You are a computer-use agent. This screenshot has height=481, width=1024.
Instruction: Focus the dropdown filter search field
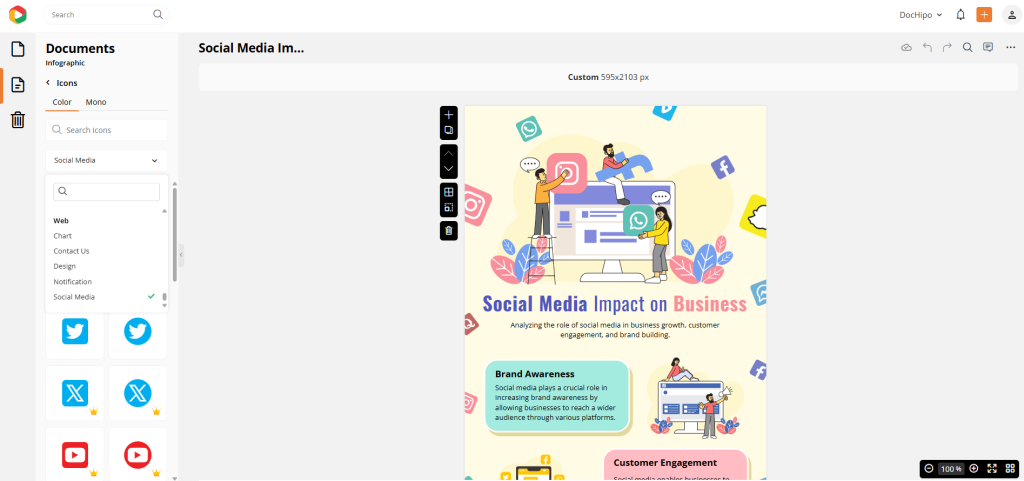106,191
